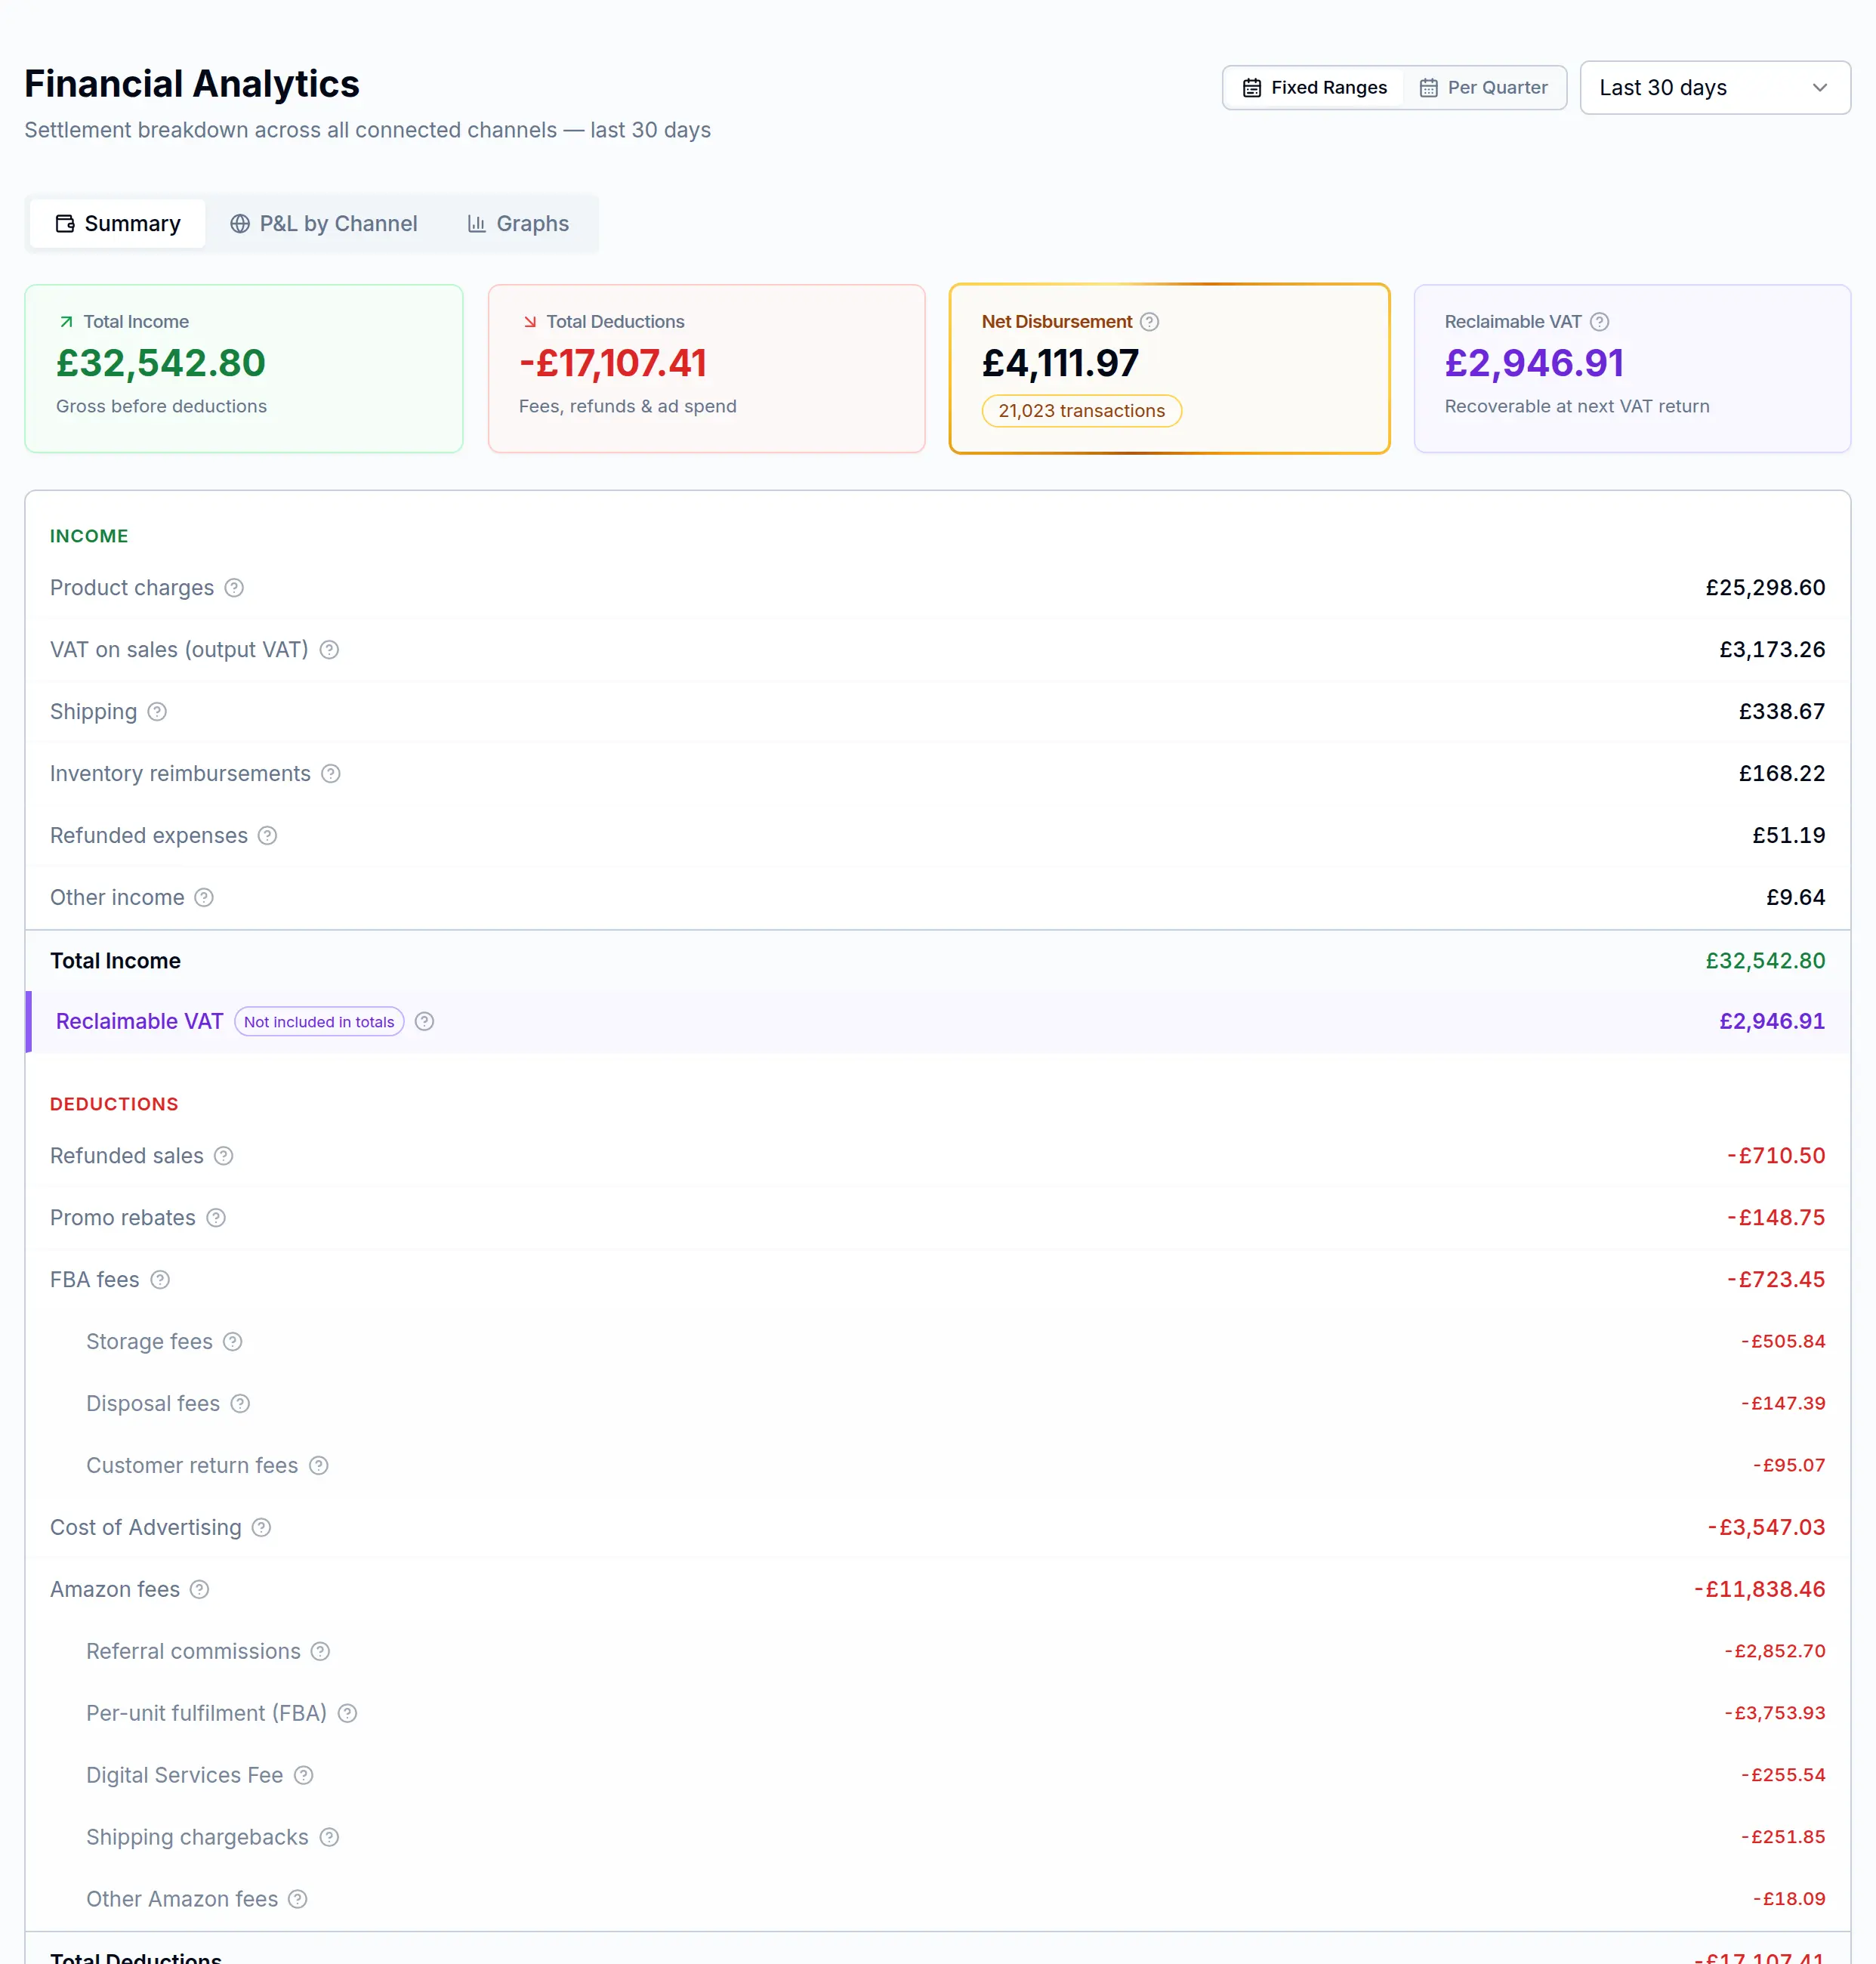
Task: Show Disposal fees help tooltip icon
Action: (240, 1404)
